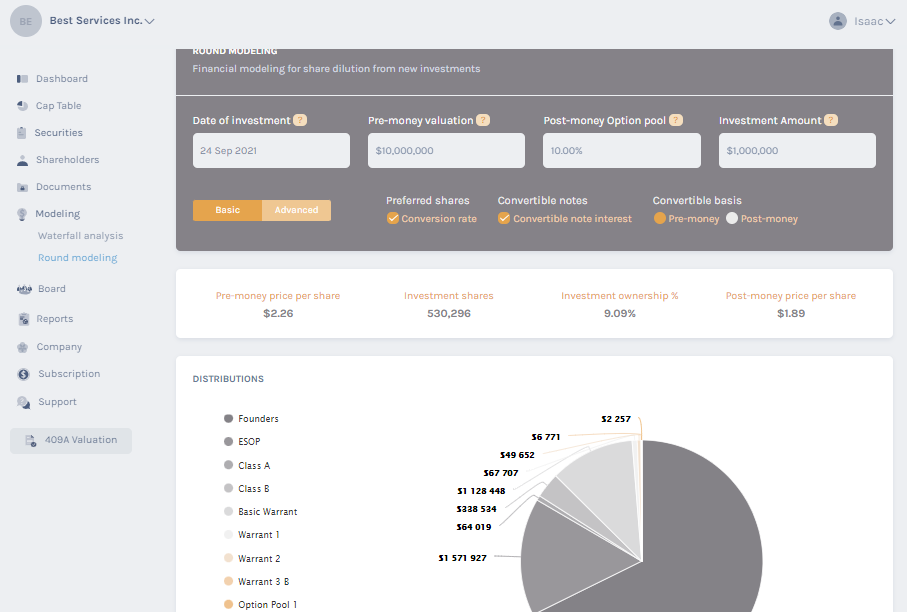
Task: Click the $1 571 927 pie chart label
Action: tap(463, 558)
